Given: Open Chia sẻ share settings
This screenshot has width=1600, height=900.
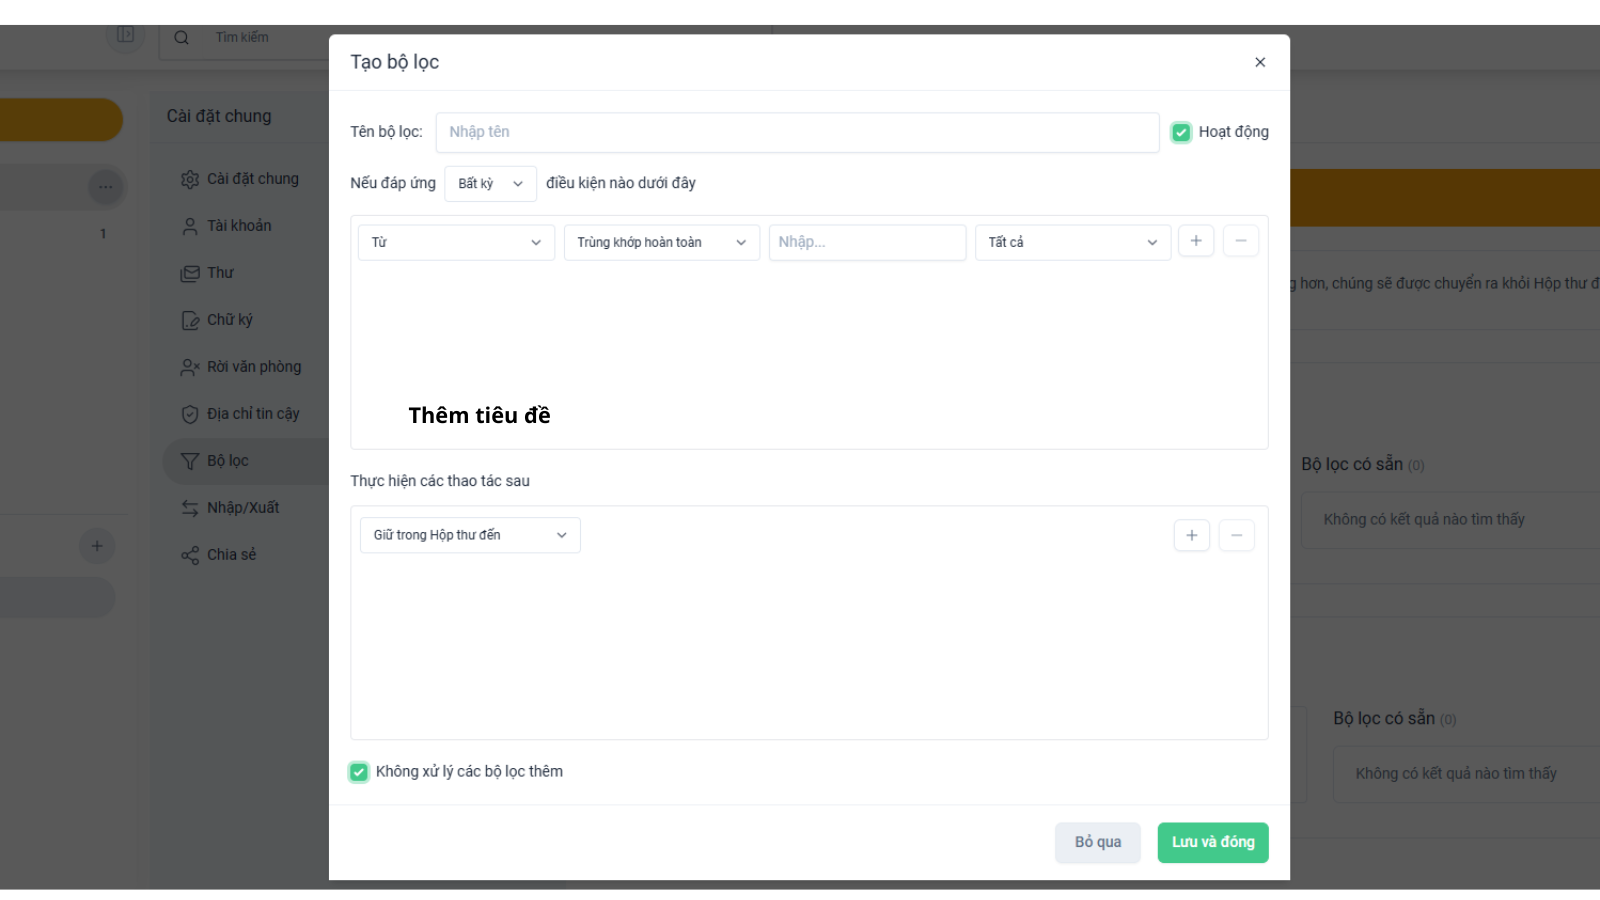Looking at the screenshot, I should [x=219, y=555].
